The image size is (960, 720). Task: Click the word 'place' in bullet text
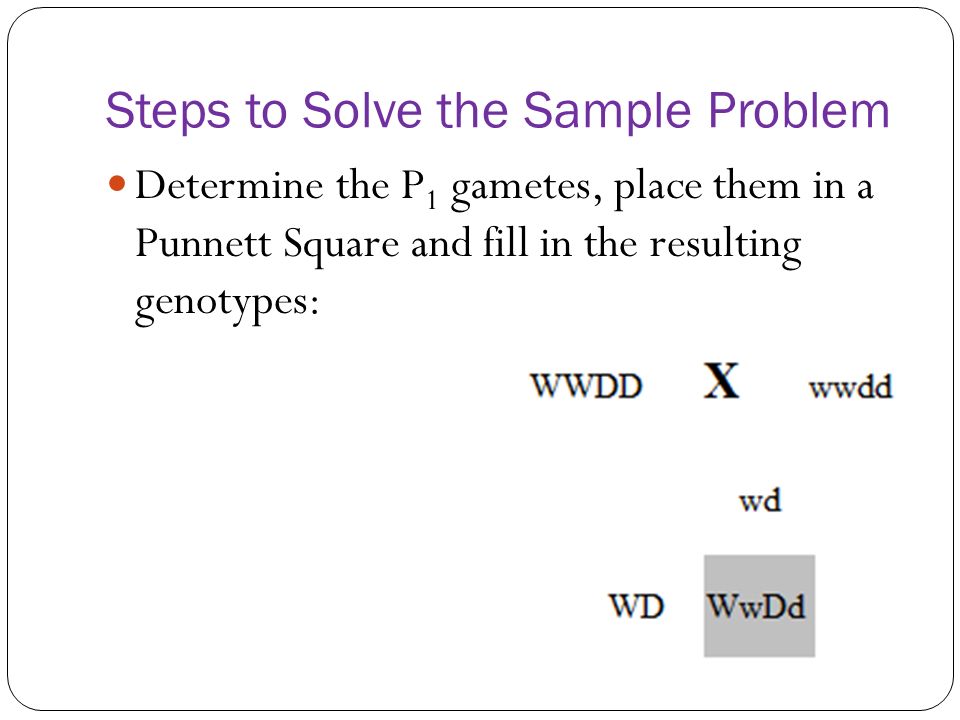tap(658, 187)
